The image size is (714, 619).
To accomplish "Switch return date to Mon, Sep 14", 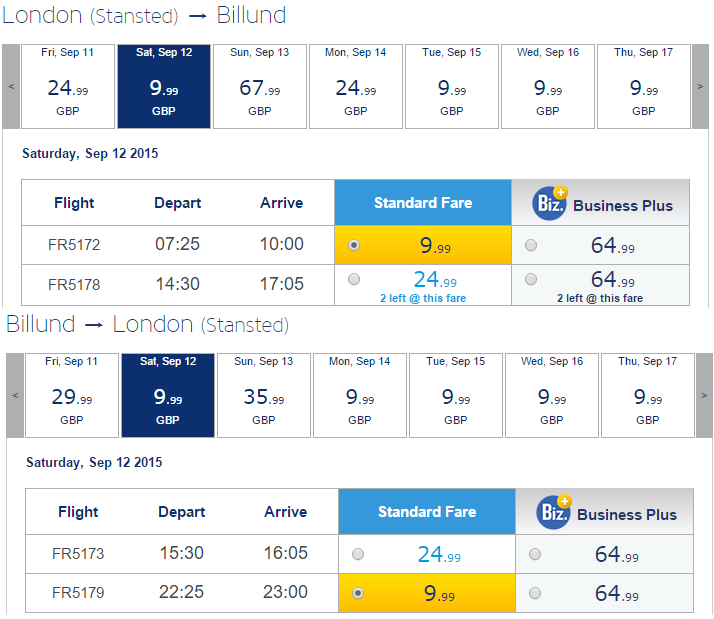I will point(360,395).
